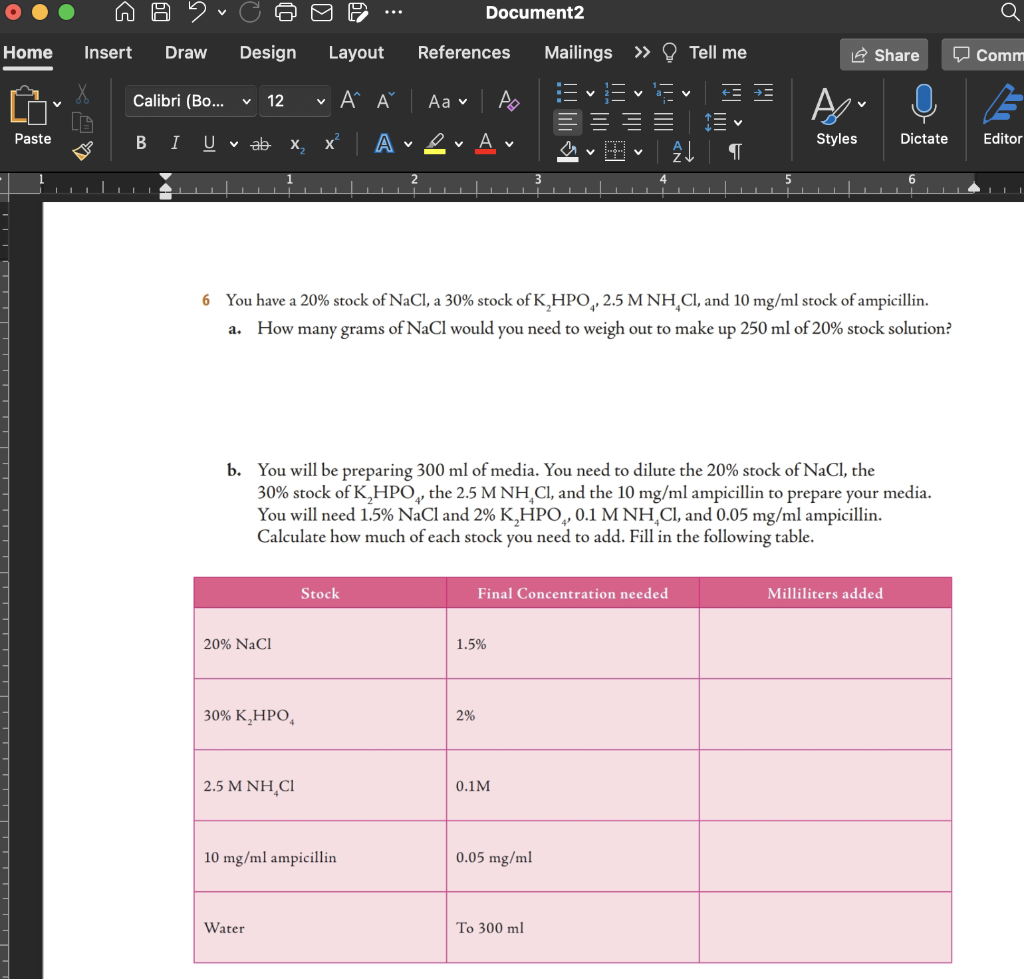The width and height of the screenshot is (1024, 979).
Task: Click the Share button
Action: [x=884, y=55]
